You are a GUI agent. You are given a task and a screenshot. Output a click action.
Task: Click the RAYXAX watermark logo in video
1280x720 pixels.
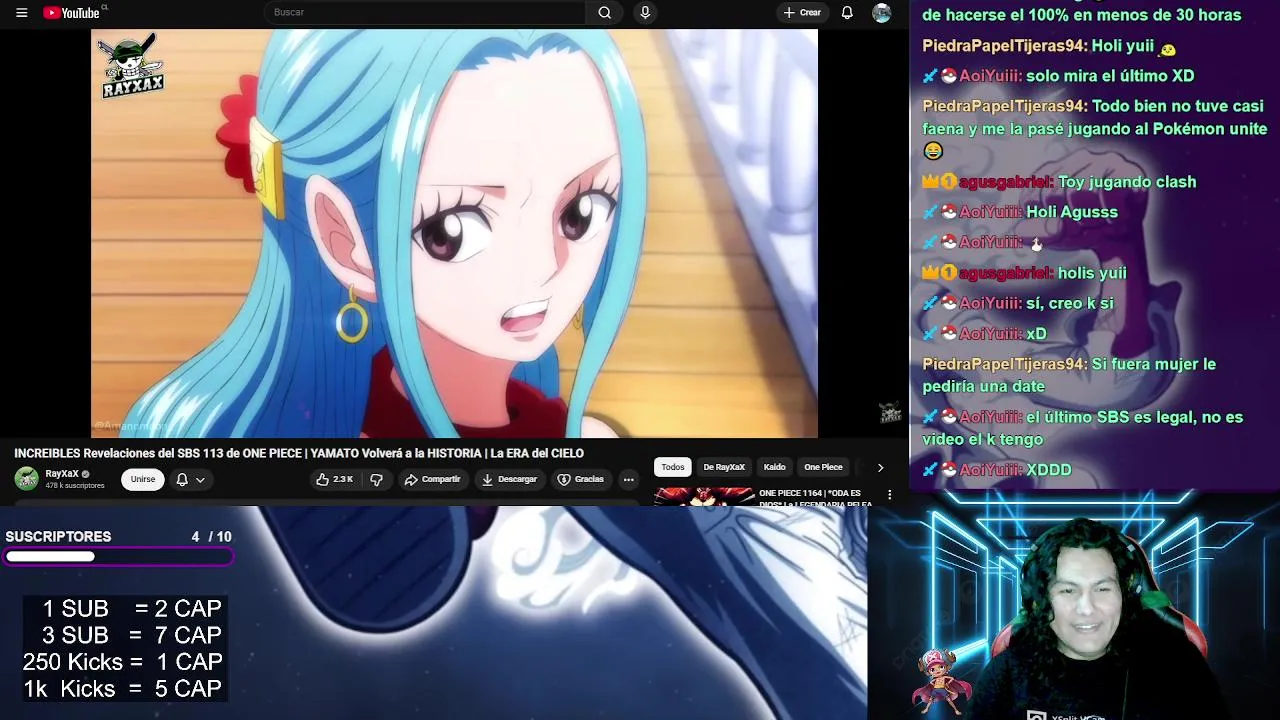pos(132,67)
